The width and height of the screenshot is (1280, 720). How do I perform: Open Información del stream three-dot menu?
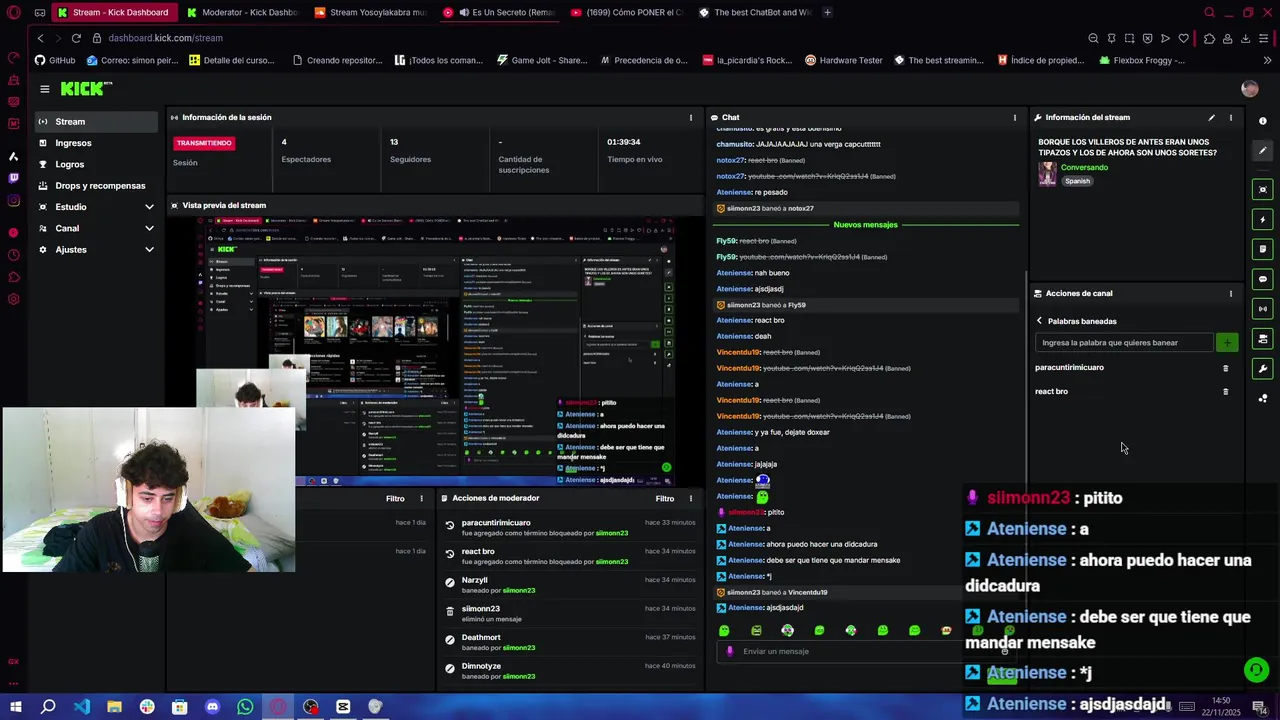click(x=1230, y=117)
